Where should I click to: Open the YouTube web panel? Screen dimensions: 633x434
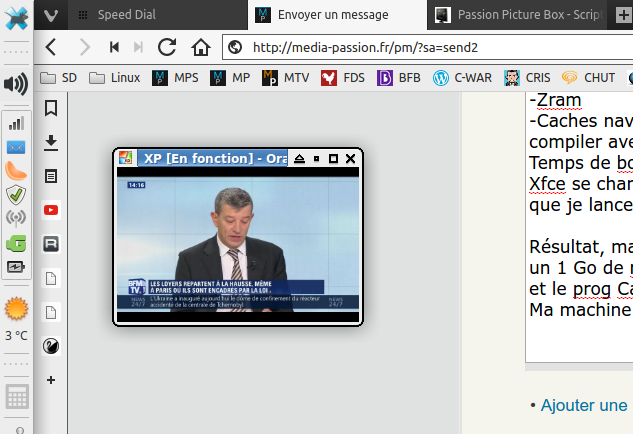click(51, 210)
